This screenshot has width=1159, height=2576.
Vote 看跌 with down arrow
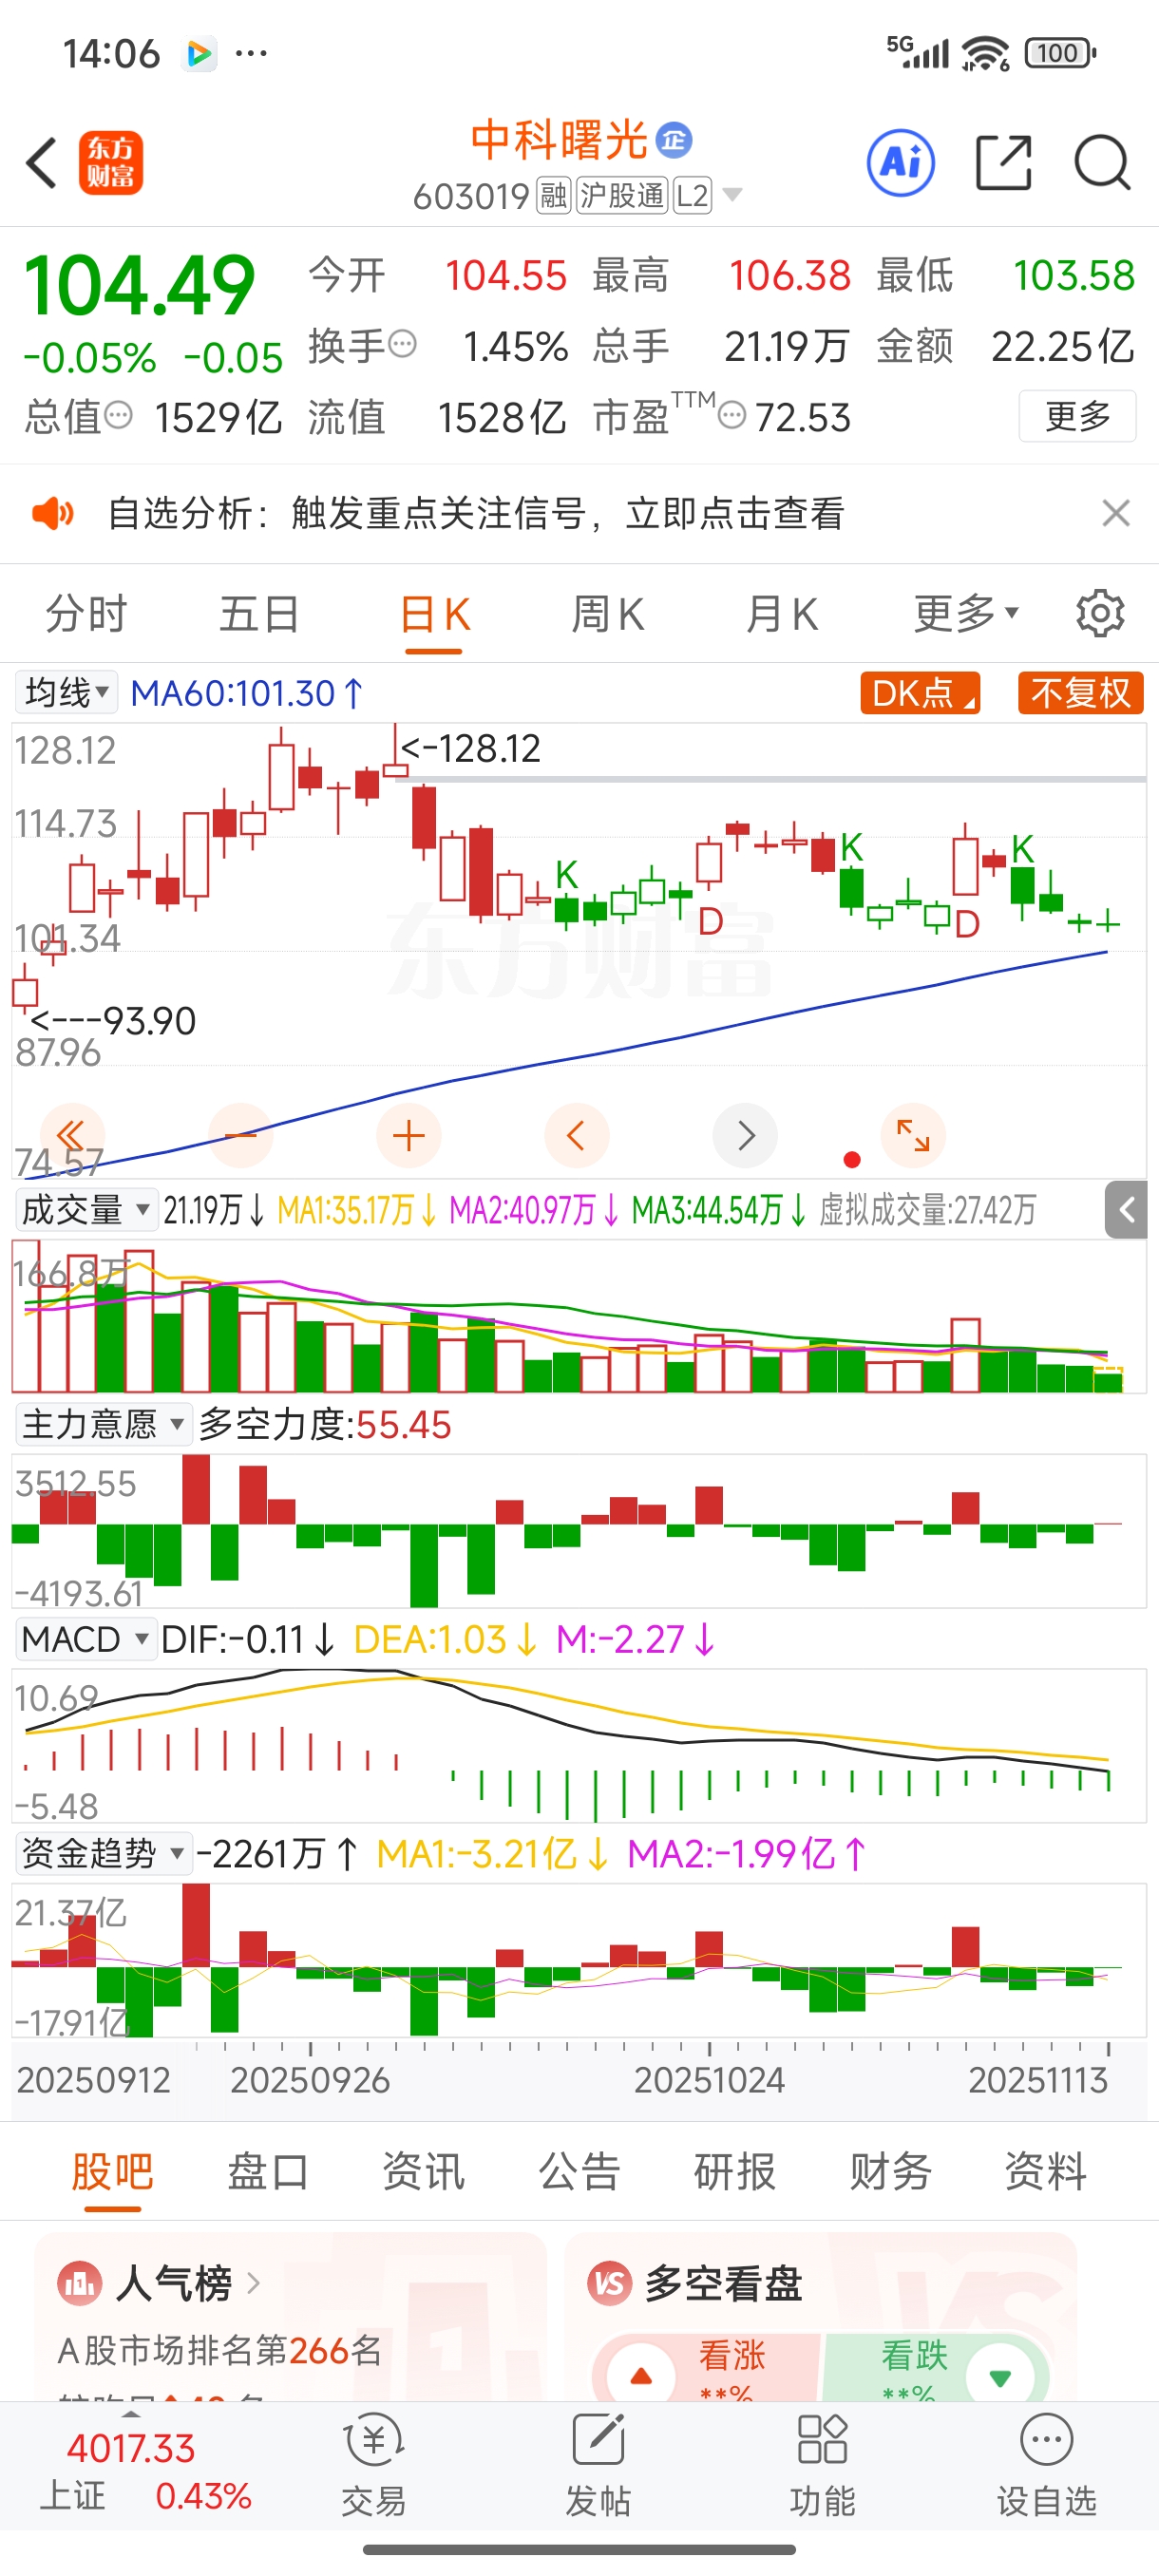click(x=999, y=2376)
